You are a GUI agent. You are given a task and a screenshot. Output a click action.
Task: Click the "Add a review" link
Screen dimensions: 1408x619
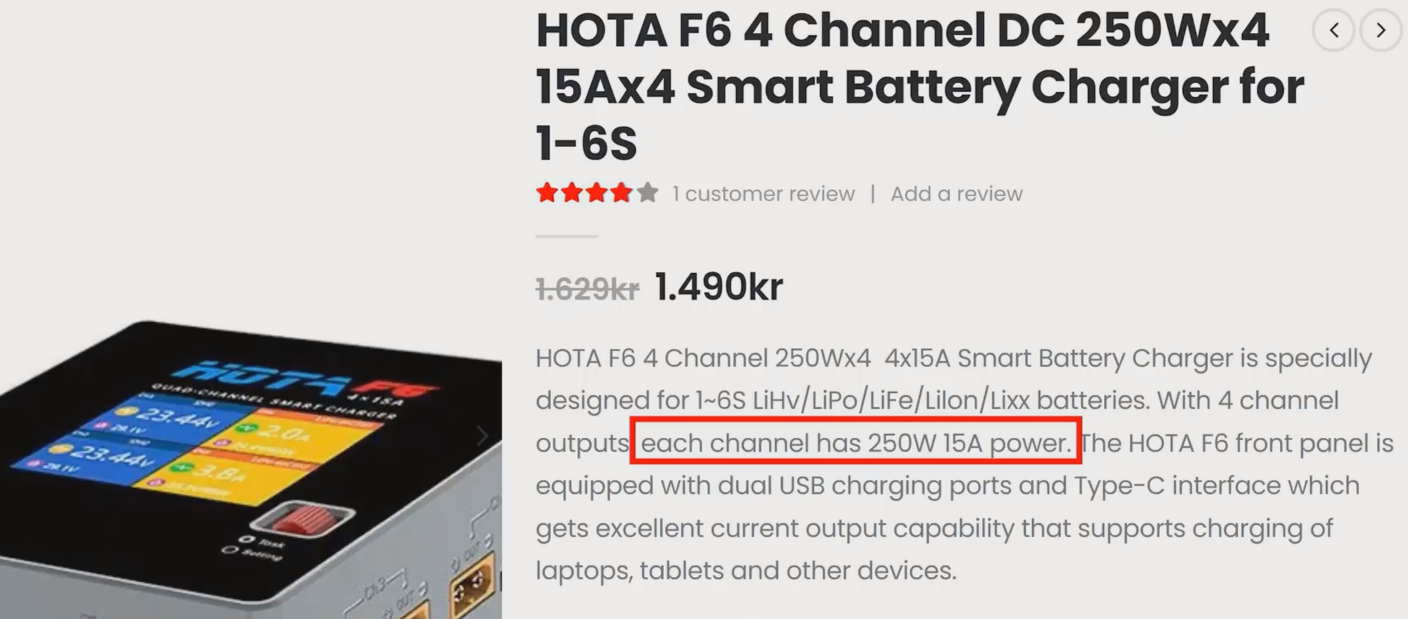pos(956,194)
